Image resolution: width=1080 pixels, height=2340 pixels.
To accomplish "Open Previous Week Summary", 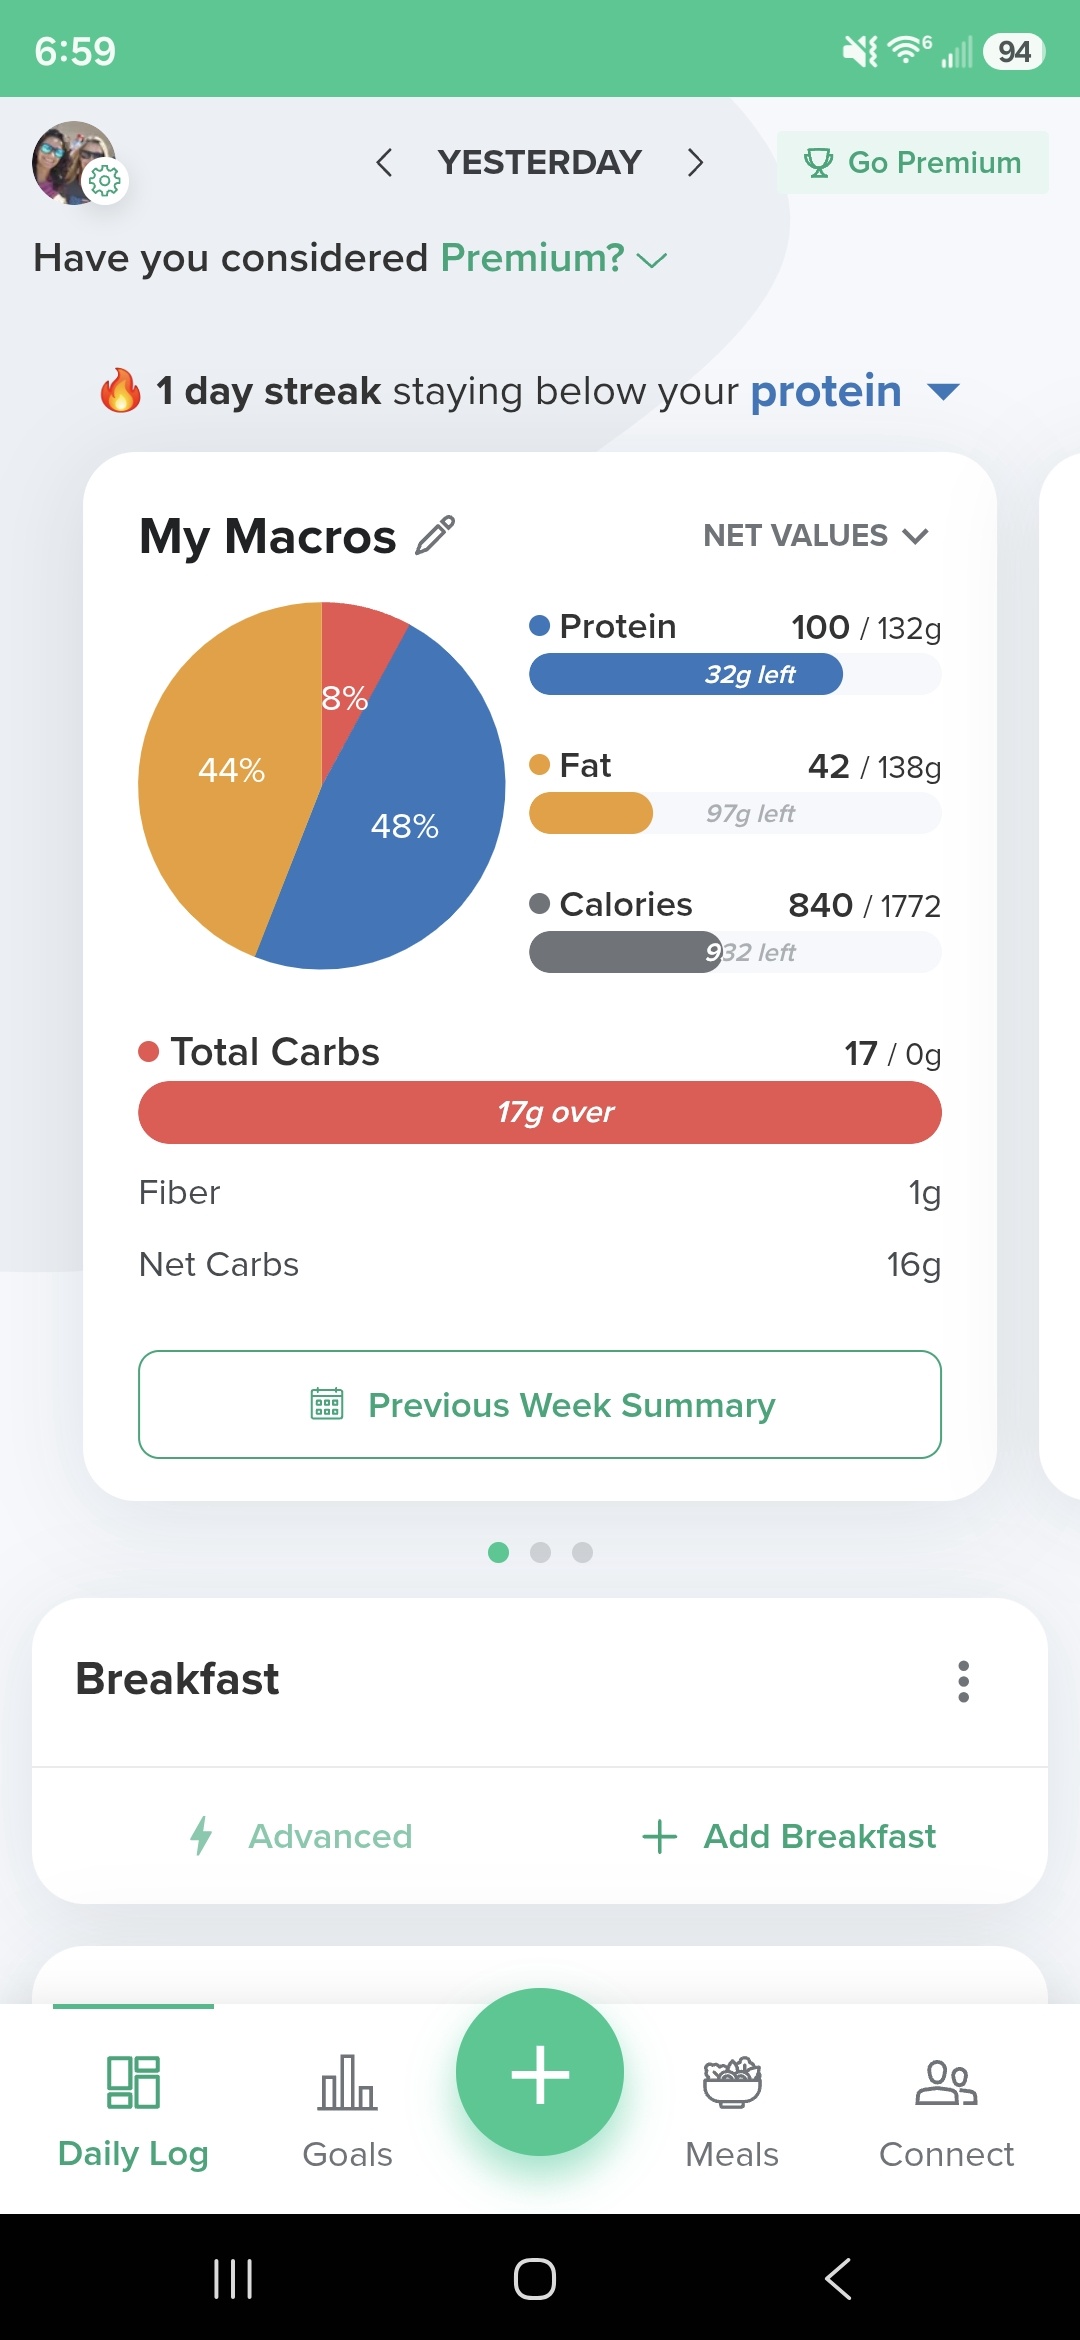I will (x=540, y=1404).
